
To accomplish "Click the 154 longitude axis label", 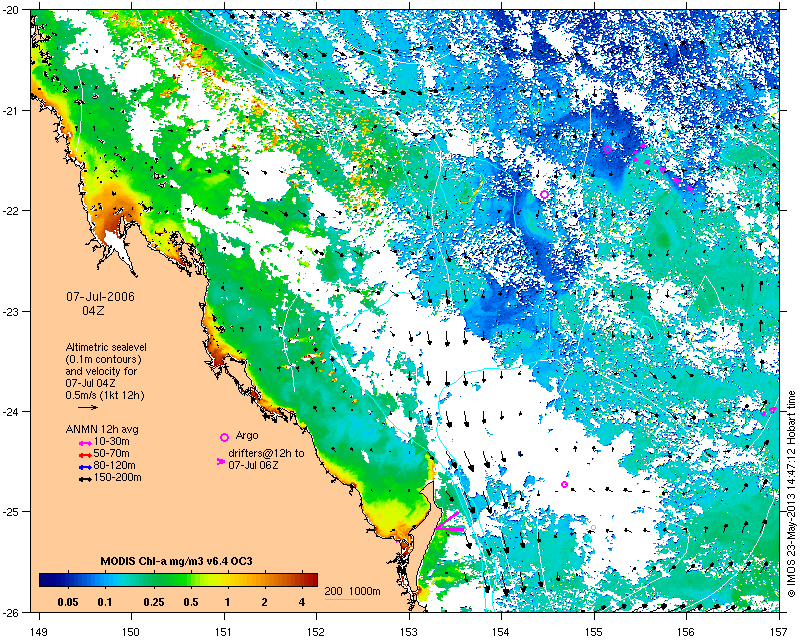I will tap(502, 632).
